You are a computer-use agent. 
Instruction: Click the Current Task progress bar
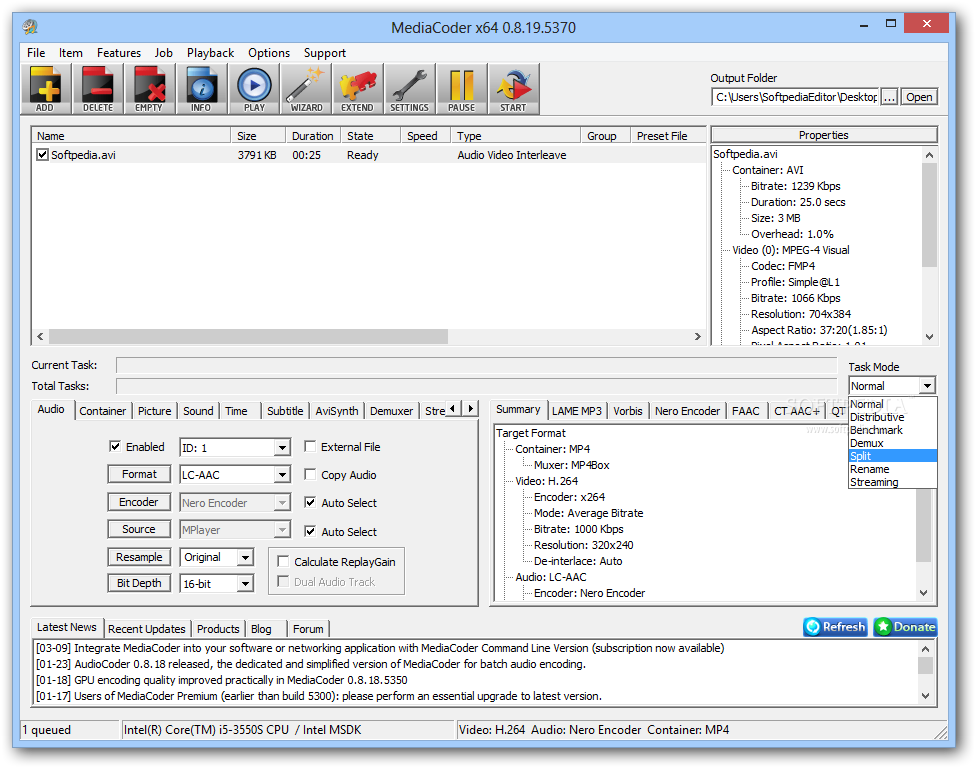point(477,364)
